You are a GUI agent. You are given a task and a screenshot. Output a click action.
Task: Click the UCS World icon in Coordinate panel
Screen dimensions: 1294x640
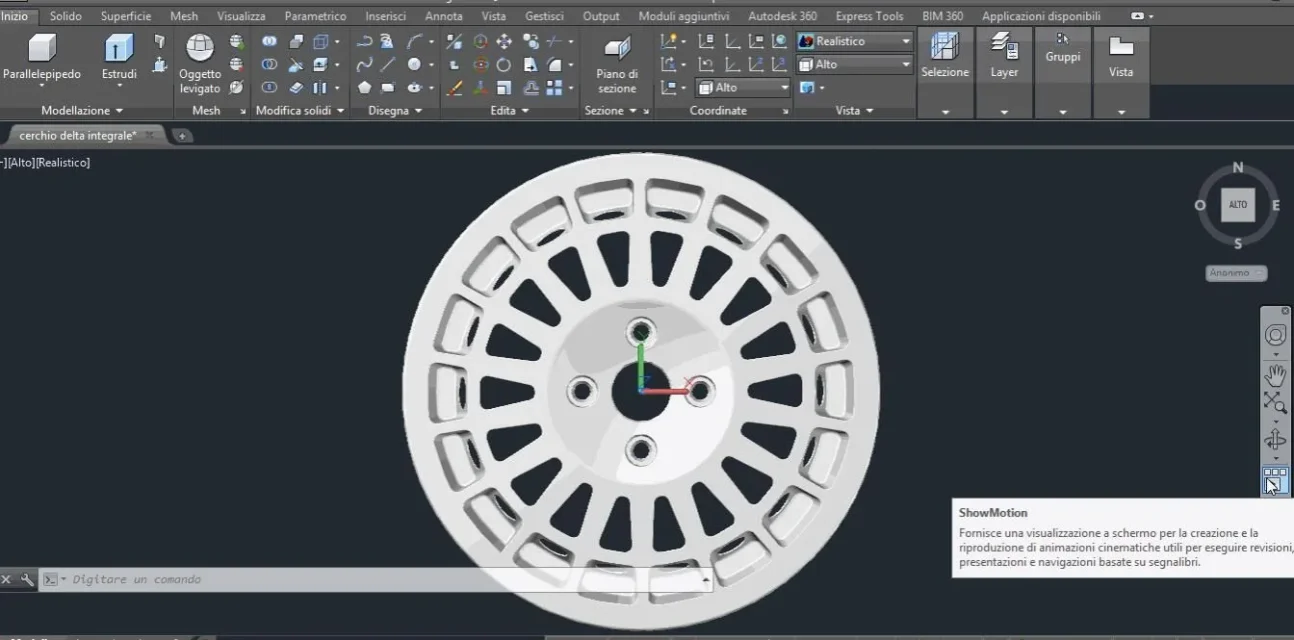pos(779,41)
